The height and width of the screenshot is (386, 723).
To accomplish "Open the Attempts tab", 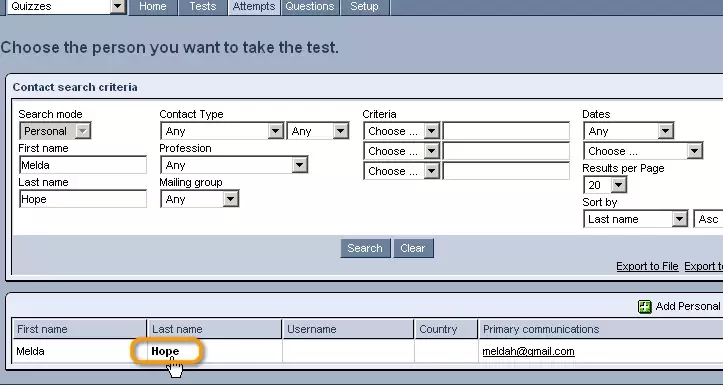I will pos(254,6).
